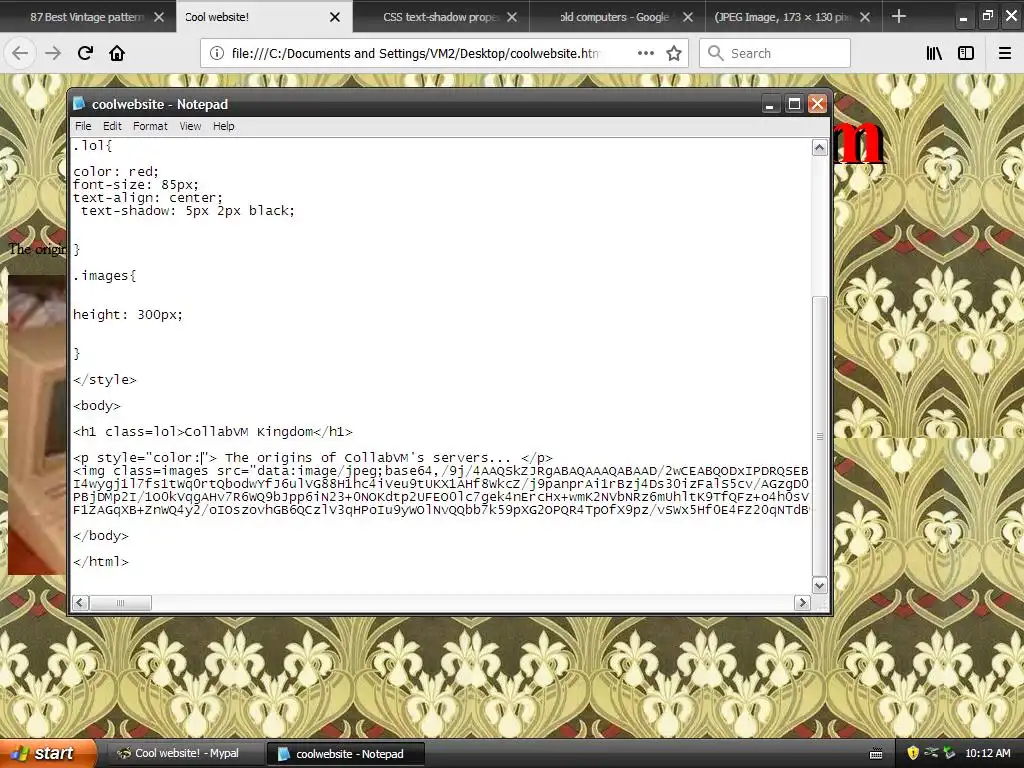Maximize the coolwebsite Notepad window
The image size is (1024, 768).
tap(794, 104)
